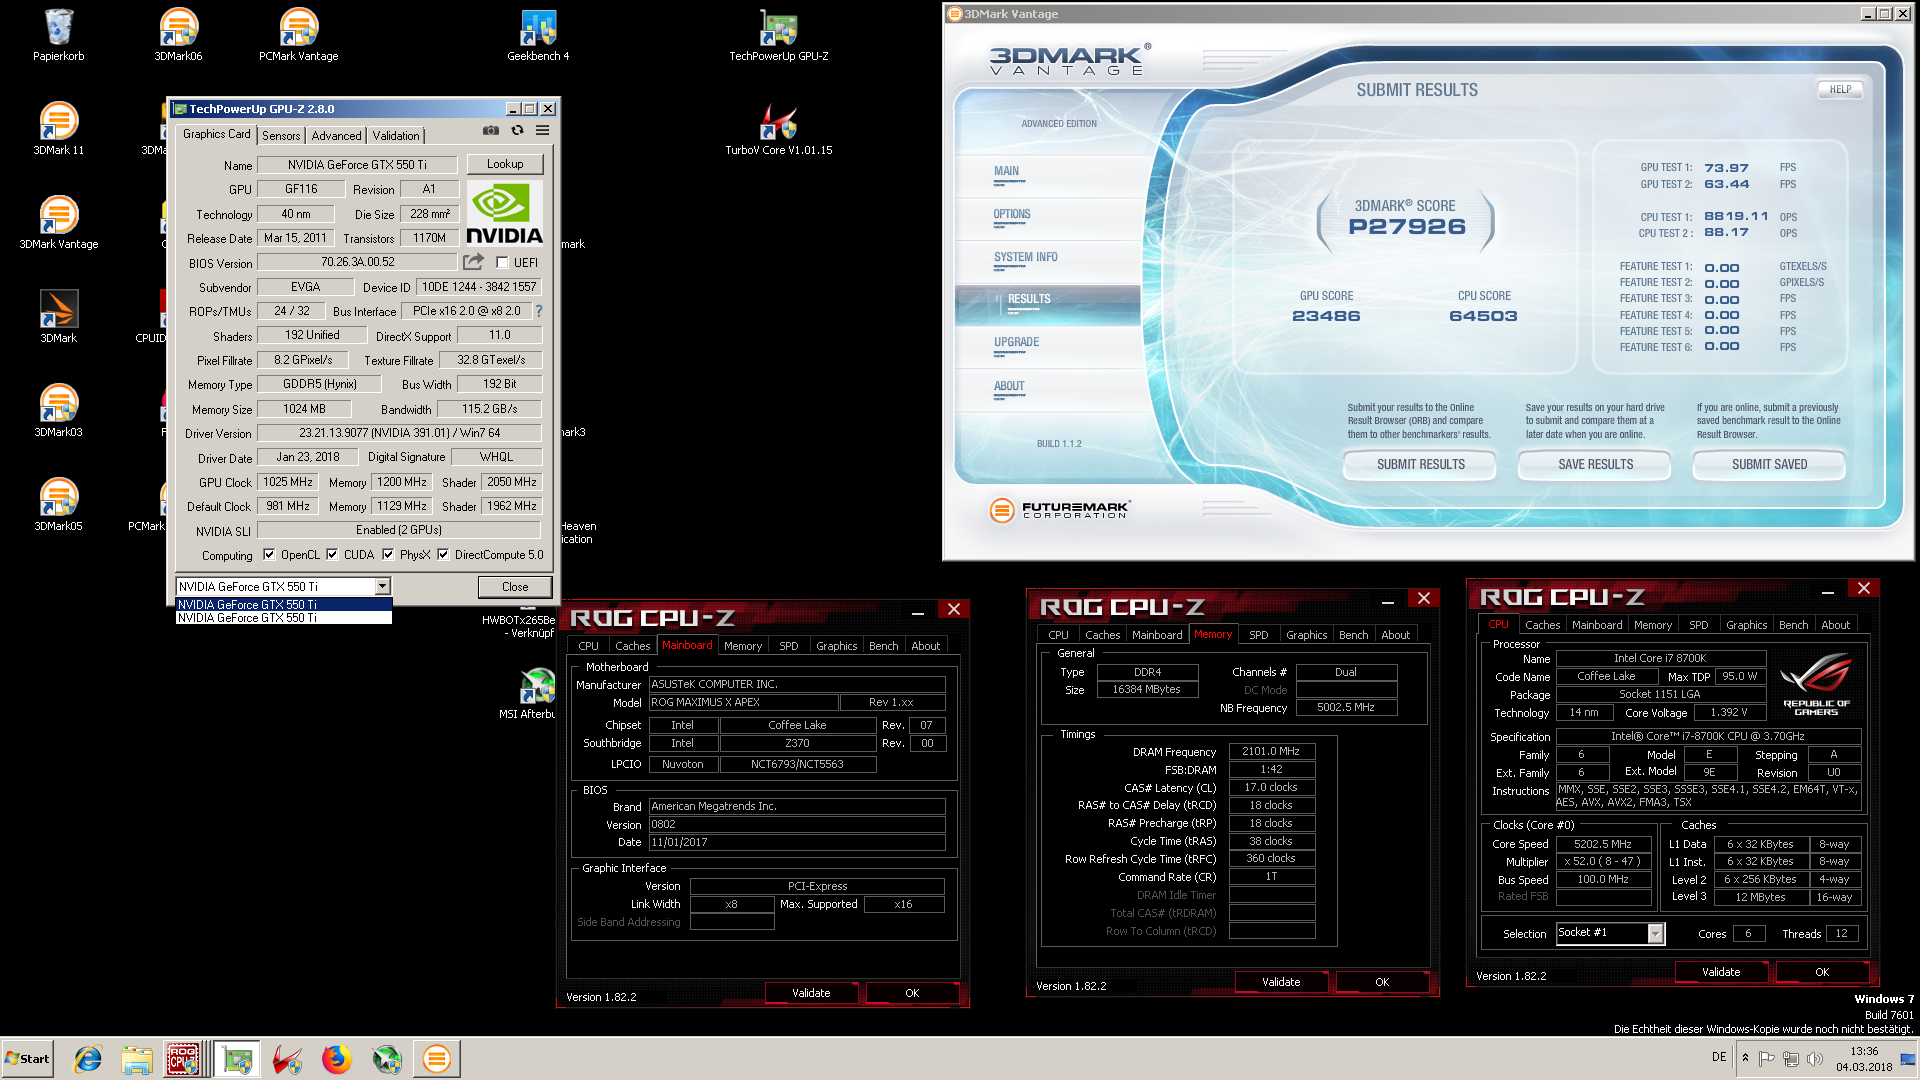The width and height of the screenshot is (1920, 1080).
Task: Open the Validation tab in GPU-Z
Action: pyautogui.click(x=396, y=135)
